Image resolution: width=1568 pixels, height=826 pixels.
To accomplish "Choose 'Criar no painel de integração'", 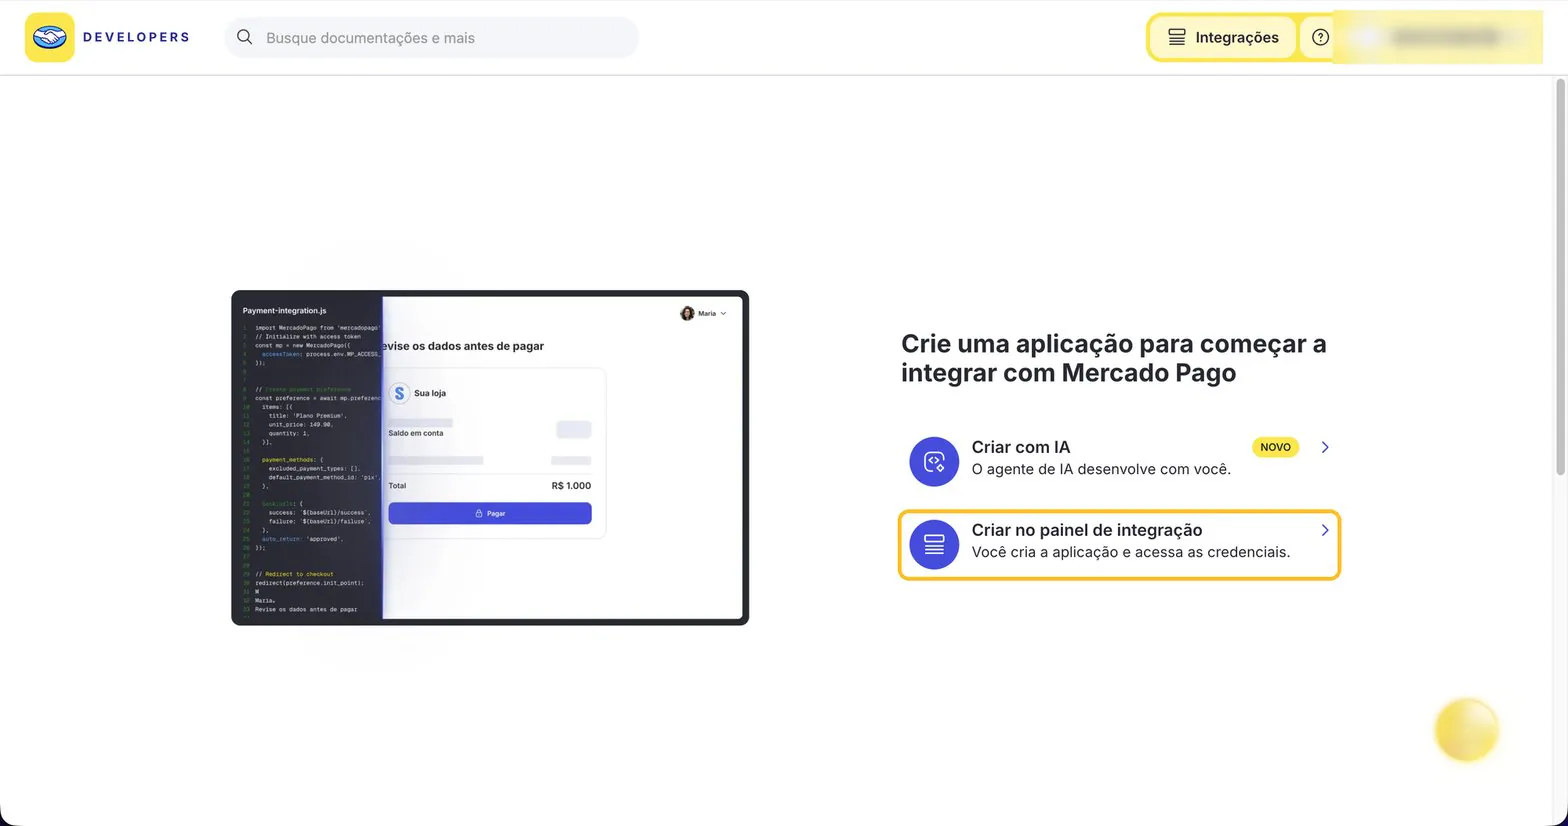I will point(1119,544).
